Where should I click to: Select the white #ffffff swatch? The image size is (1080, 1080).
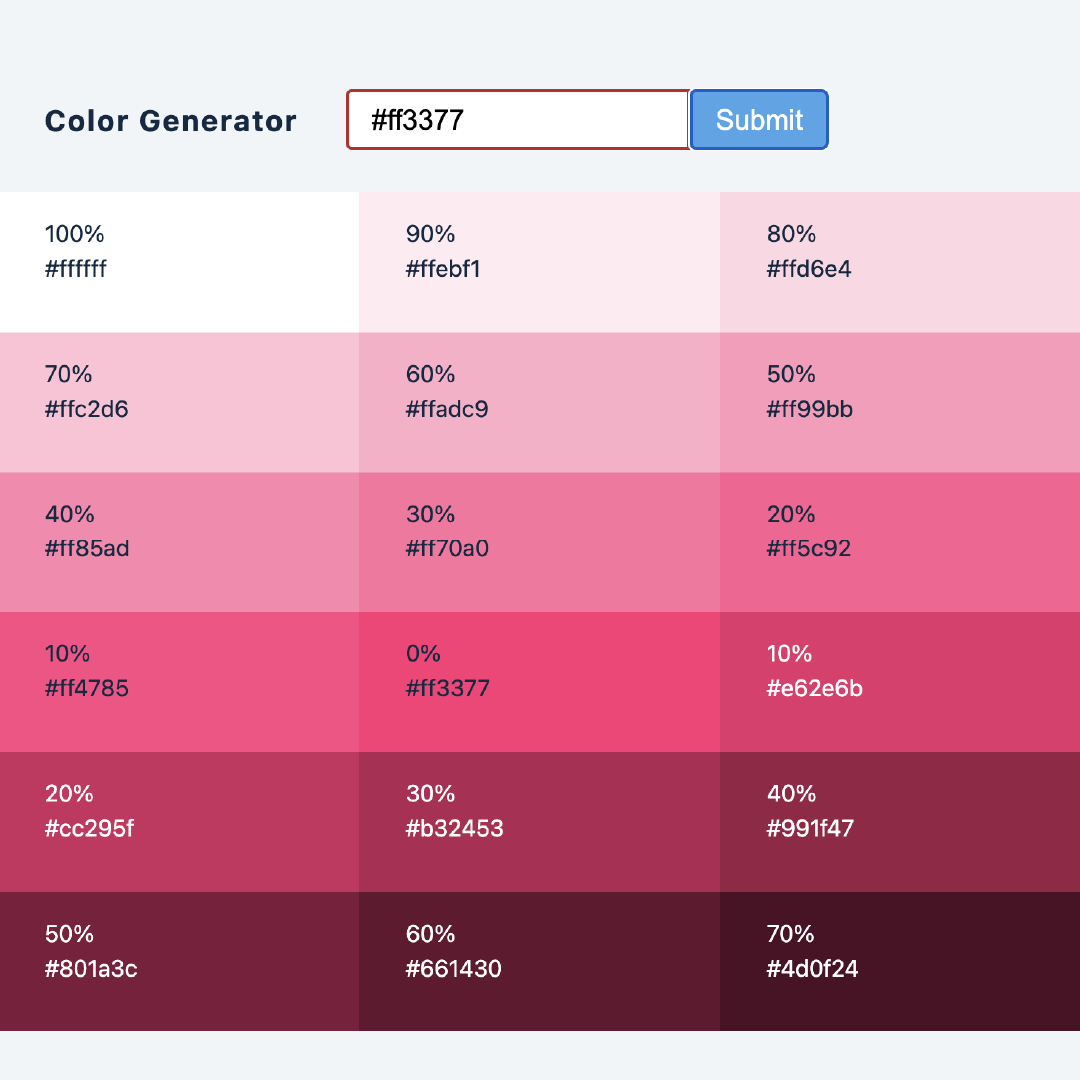[179, 261]
